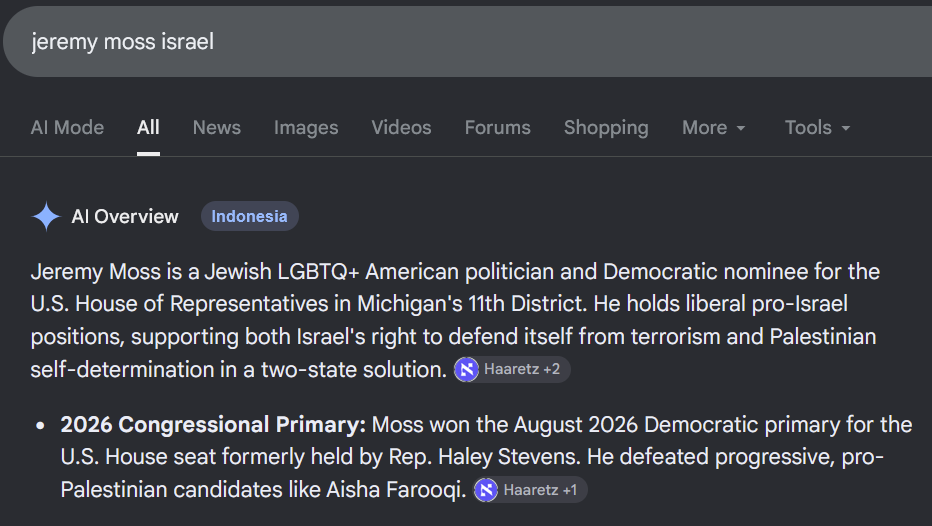Switch to AI Mode tab
This screenshot has width=932, height=526.
point(67,128)
